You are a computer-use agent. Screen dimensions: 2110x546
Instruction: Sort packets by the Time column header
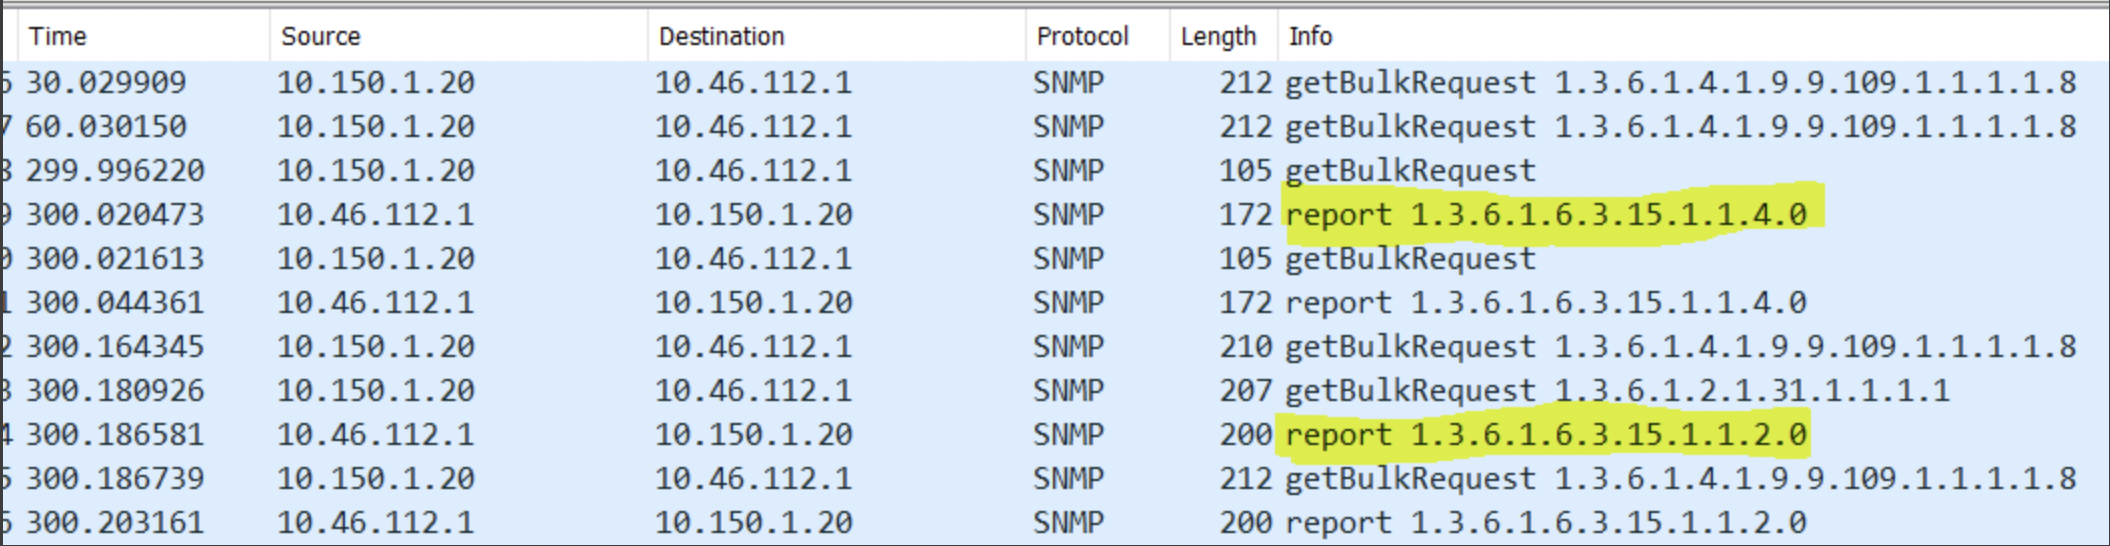point(58,37)
